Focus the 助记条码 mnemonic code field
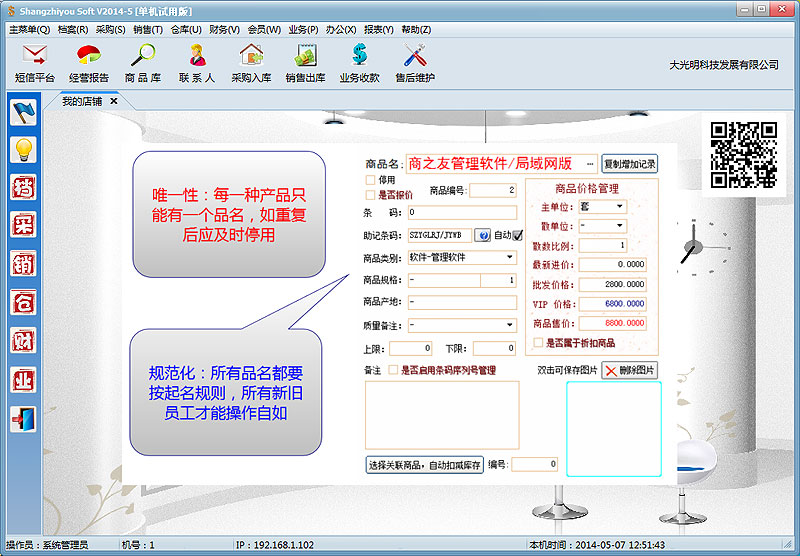Screen dimensions: 800x556 440,235
